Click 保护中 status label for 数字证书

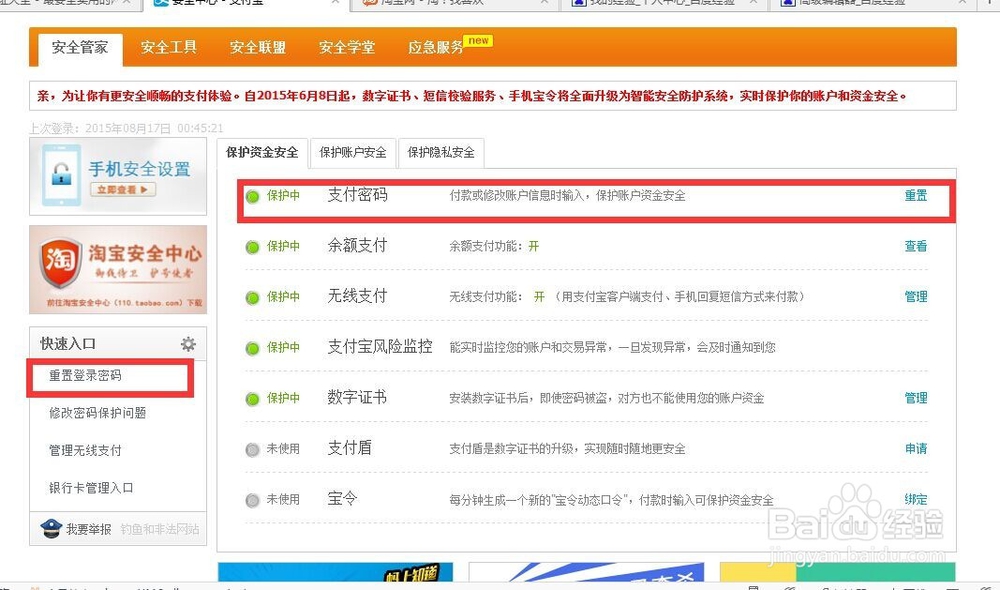tap(283, 398)
